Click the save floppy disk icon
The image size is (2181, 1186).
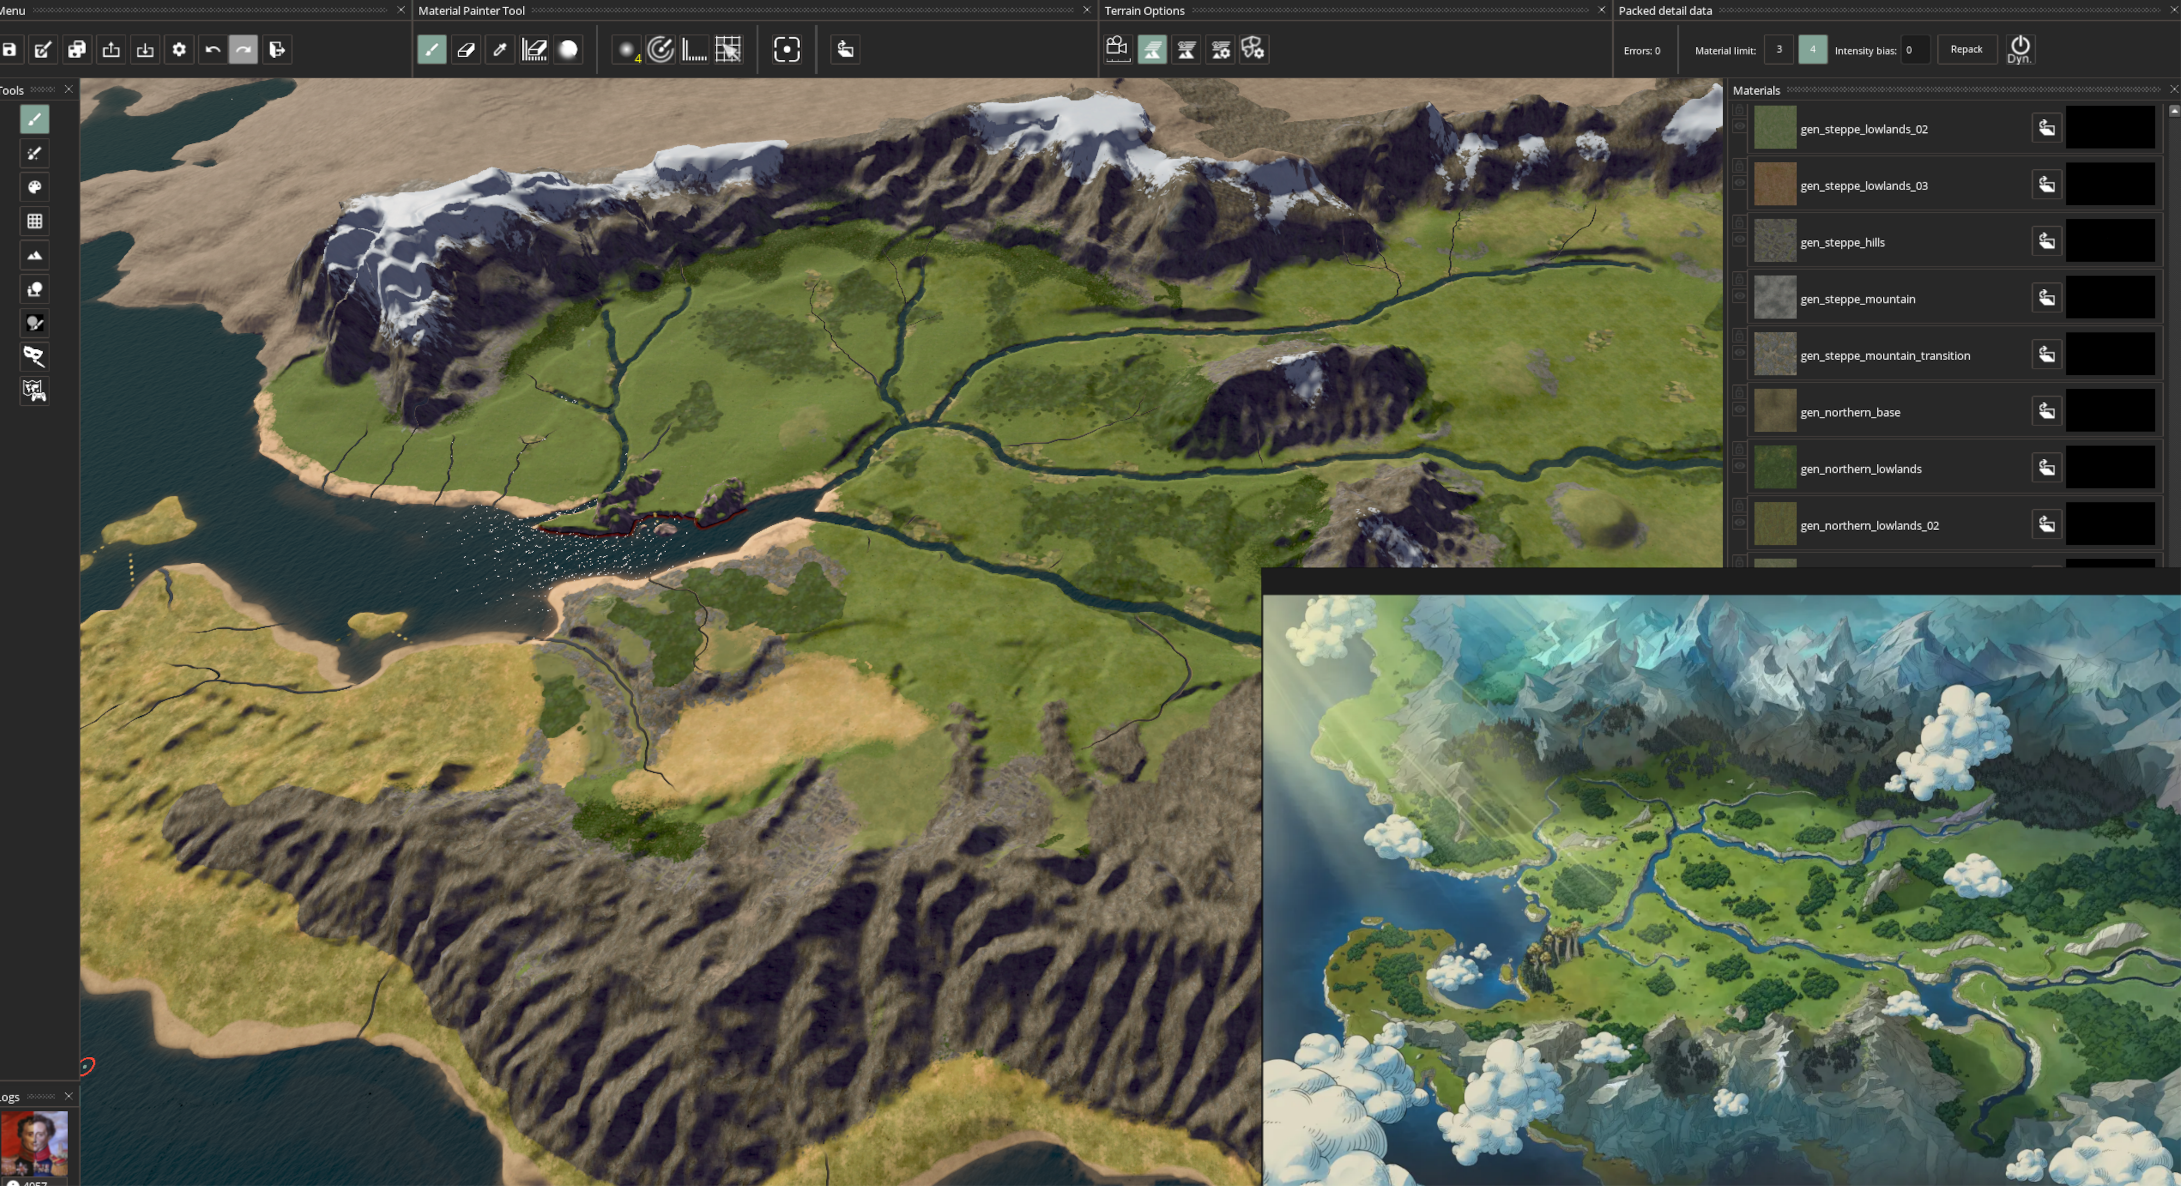coord(10,50)
